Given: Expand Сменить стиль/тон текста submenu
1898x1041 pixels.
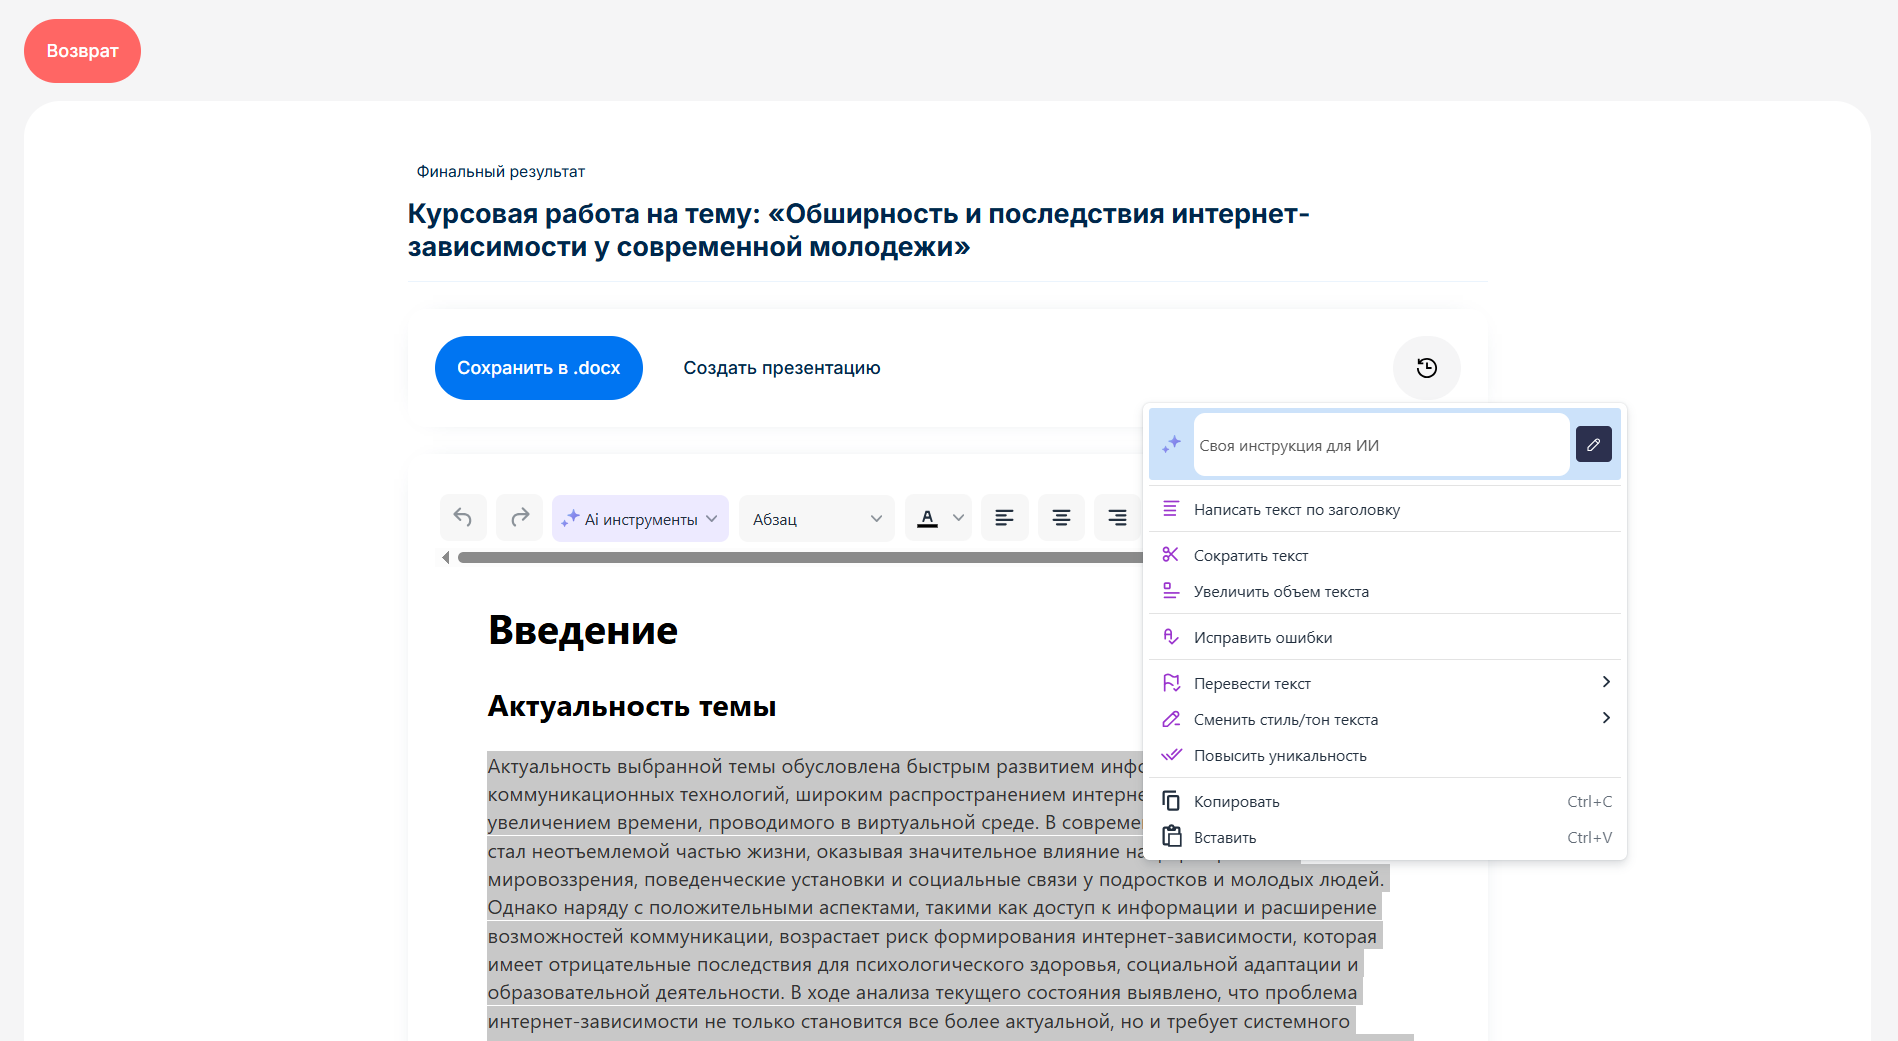Looking at the screenshot, I should click(x=1605, y=719).
